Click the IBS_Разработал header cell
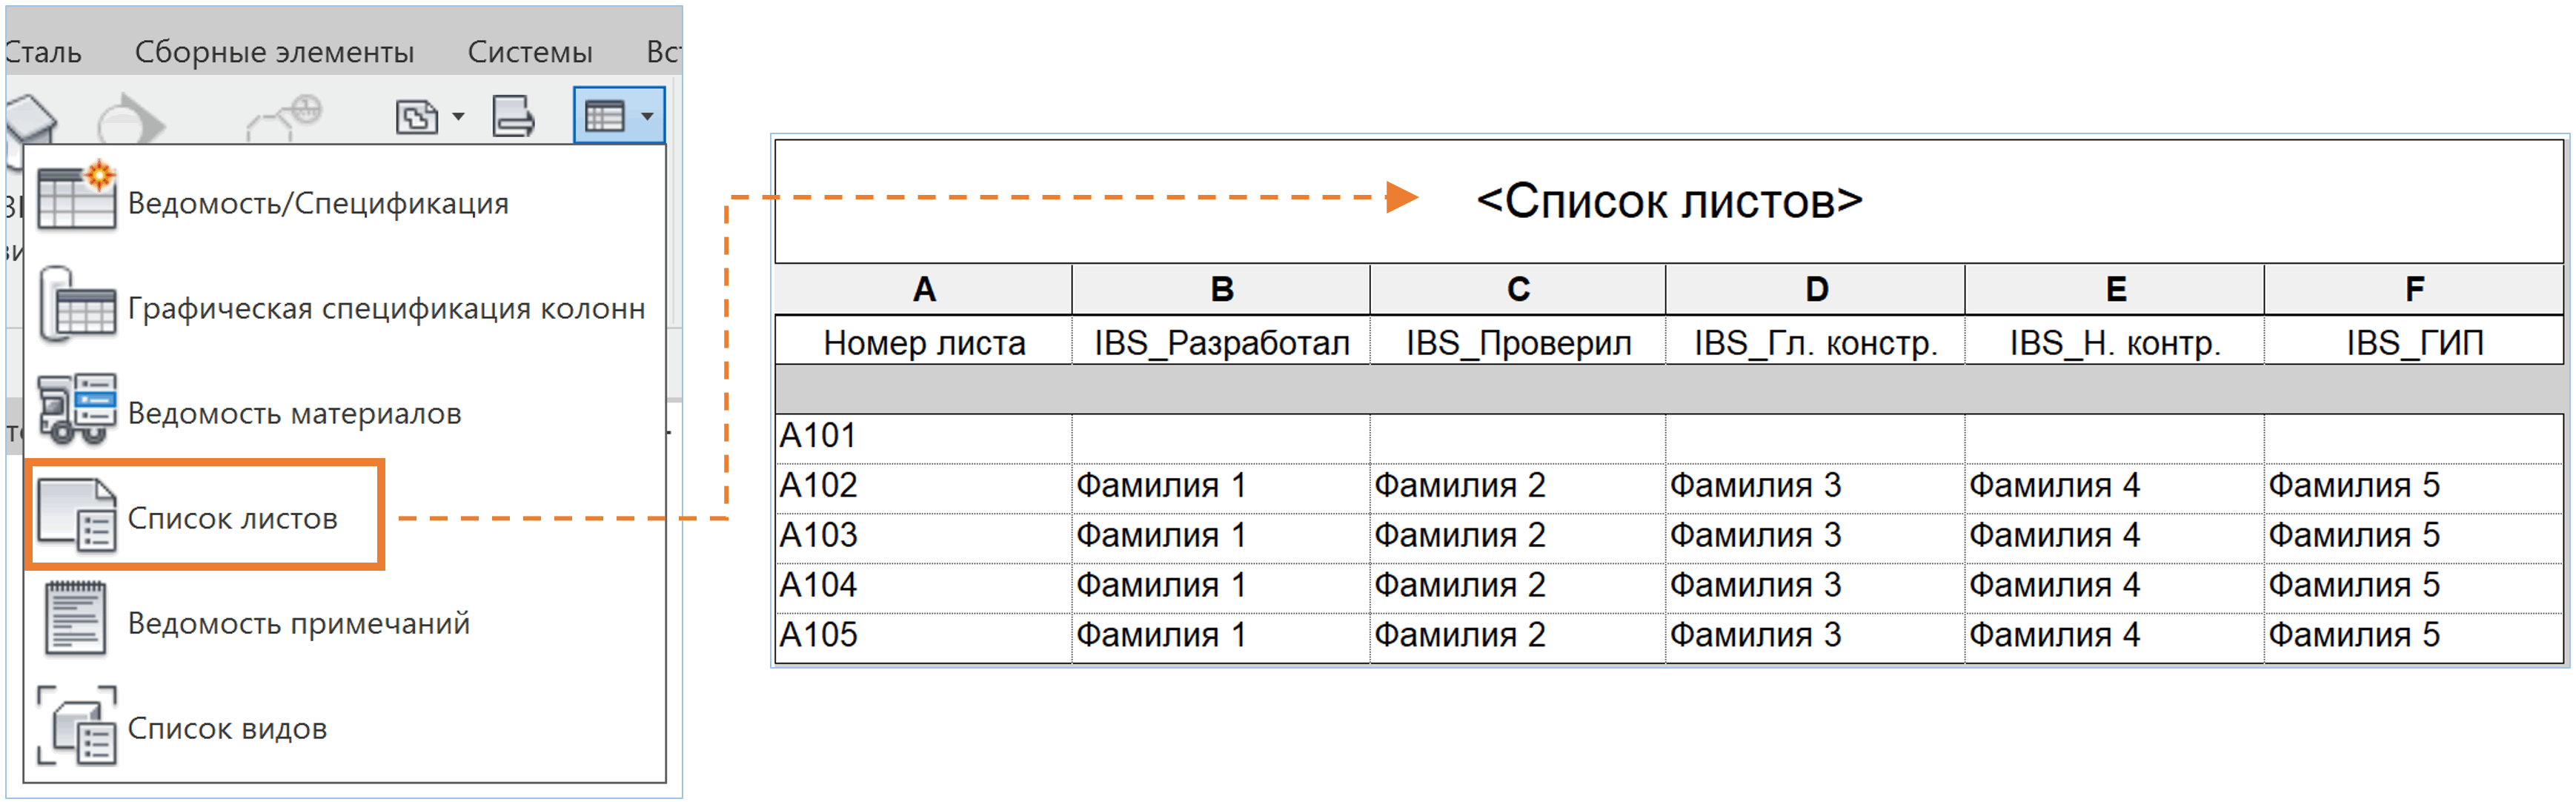This screenshot has width=2576, height=802. pos(1221,343)
